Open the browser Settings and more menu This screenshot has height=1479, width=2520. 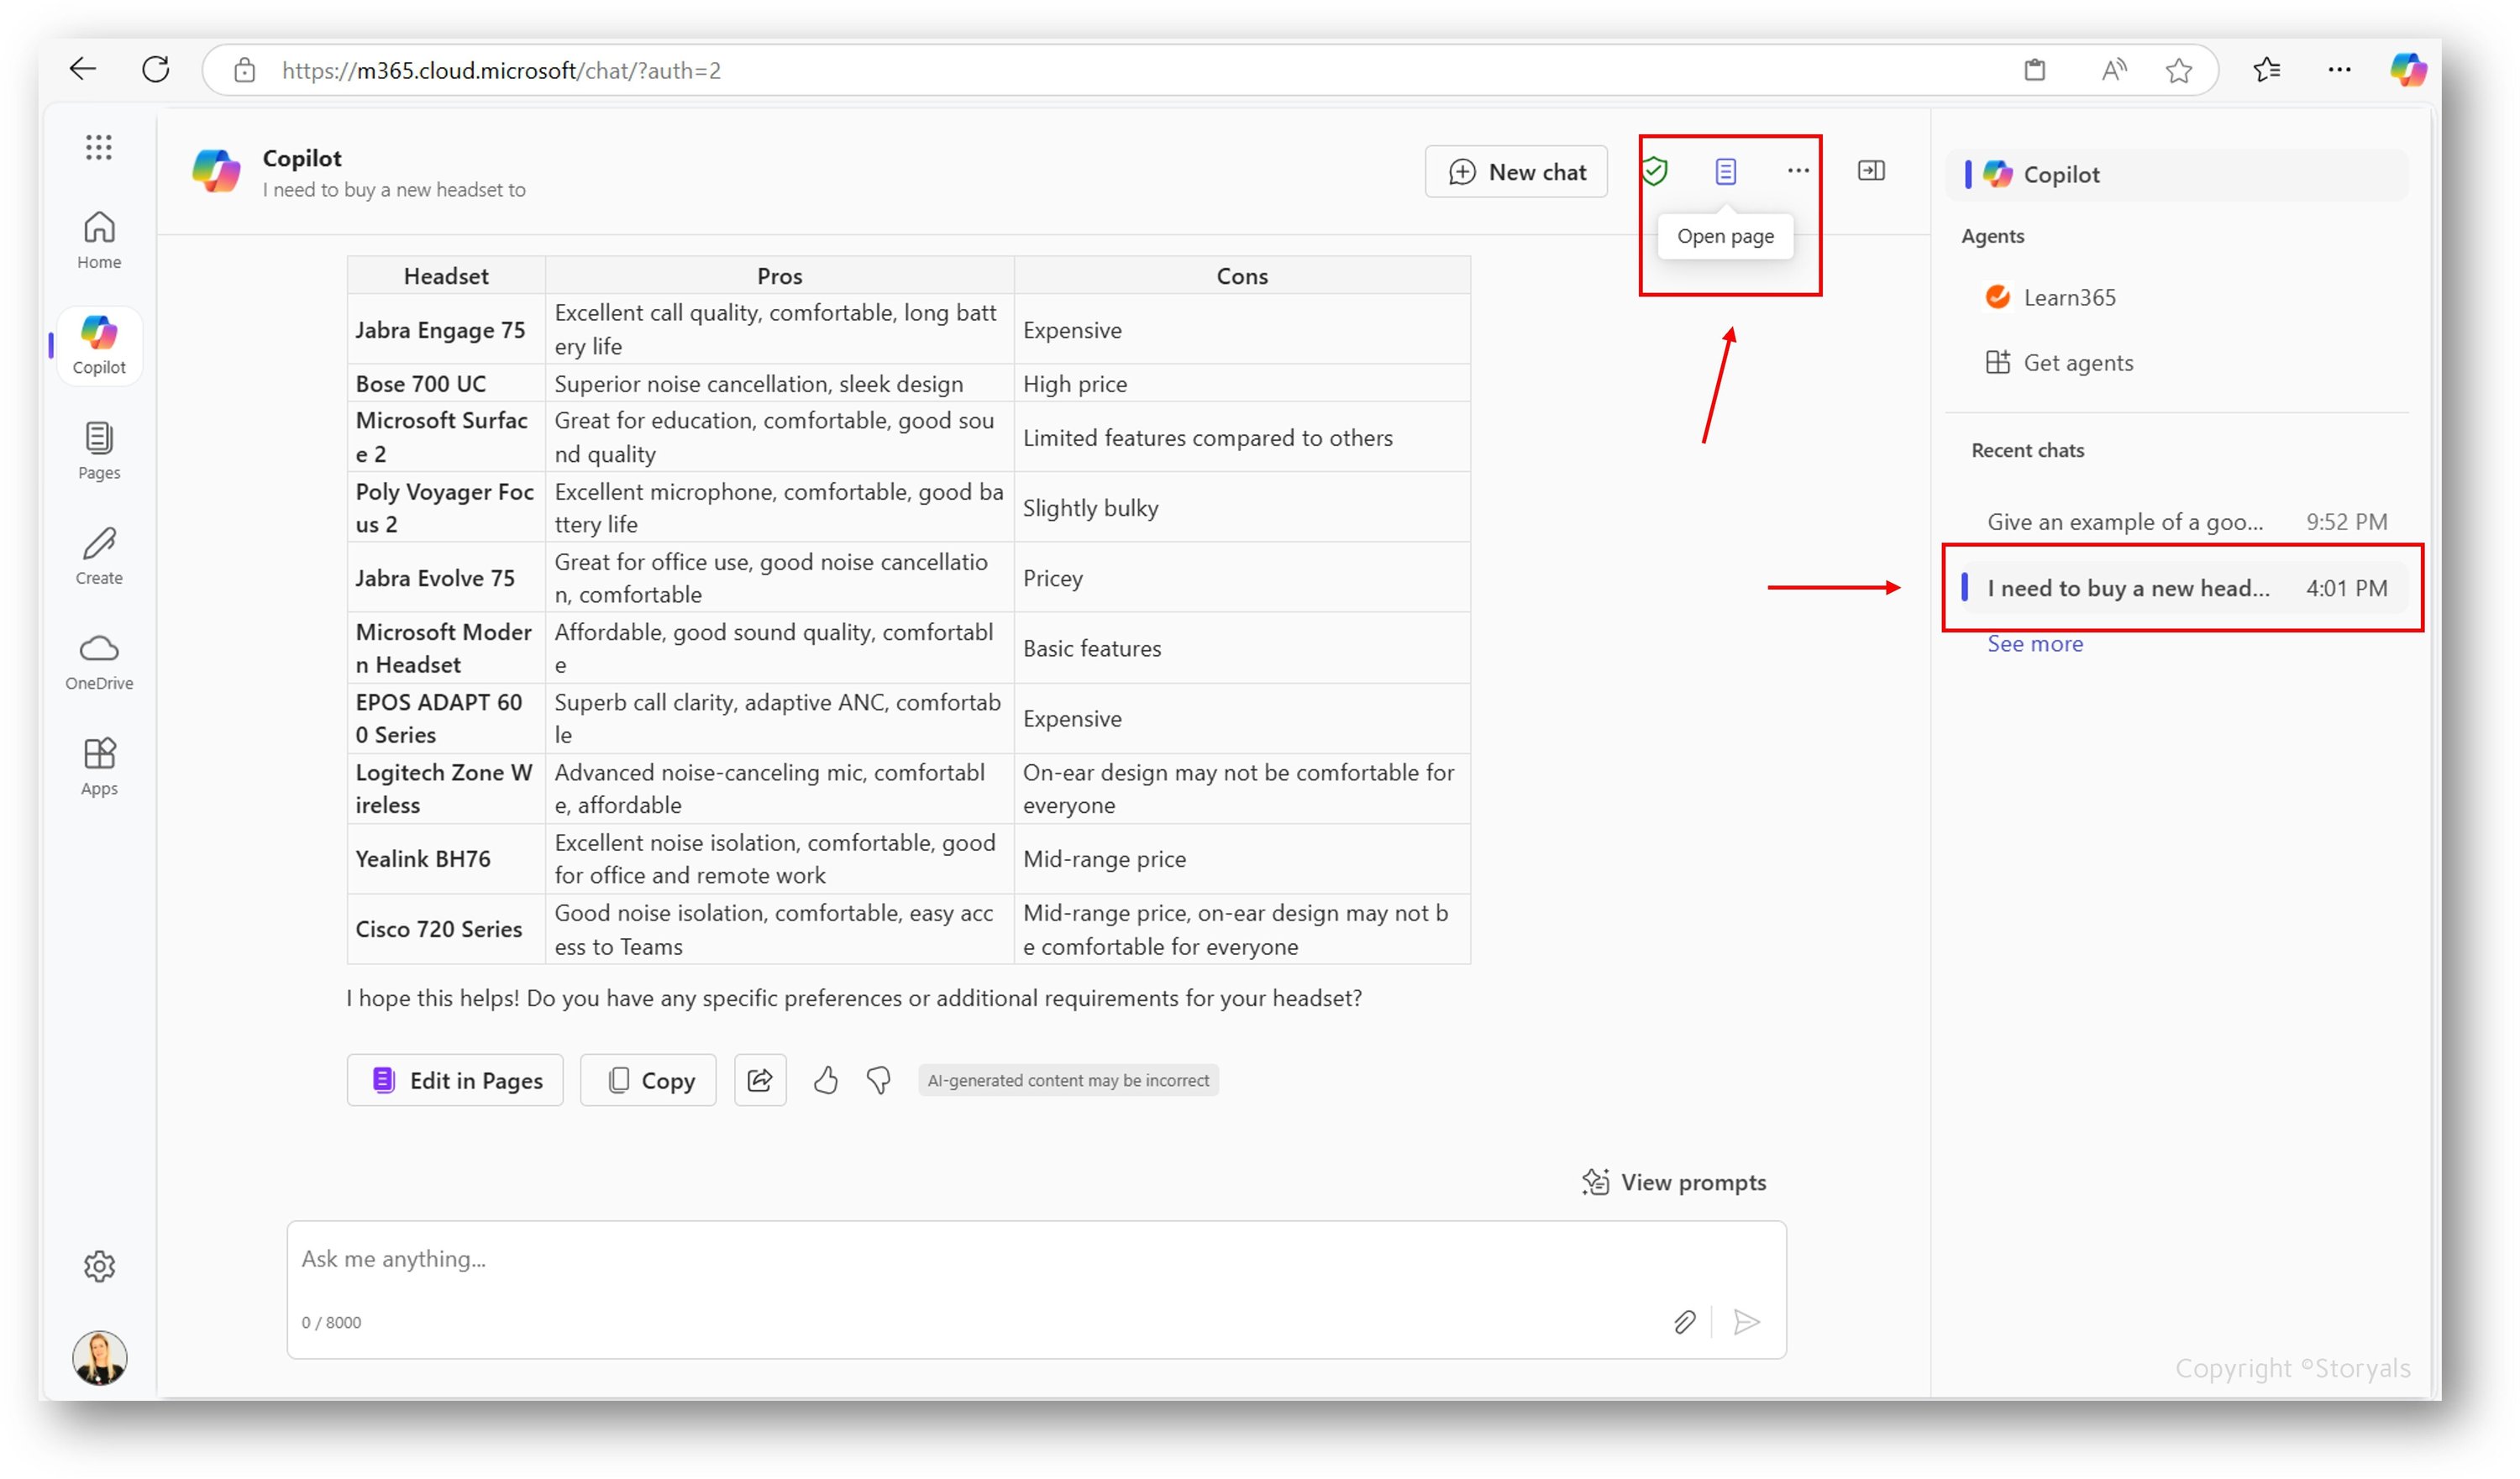point(2340,69)
